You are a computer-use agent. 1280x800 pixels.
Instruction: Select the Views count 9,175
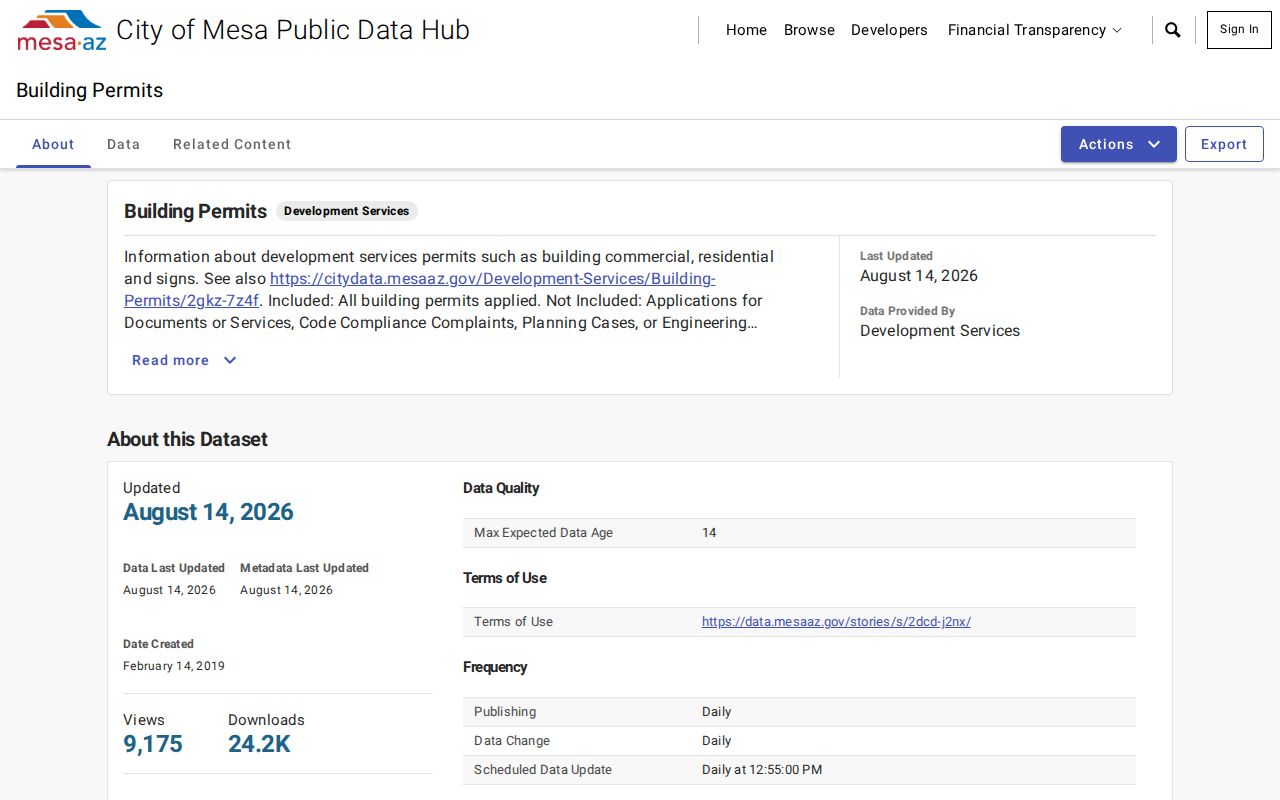153,744
